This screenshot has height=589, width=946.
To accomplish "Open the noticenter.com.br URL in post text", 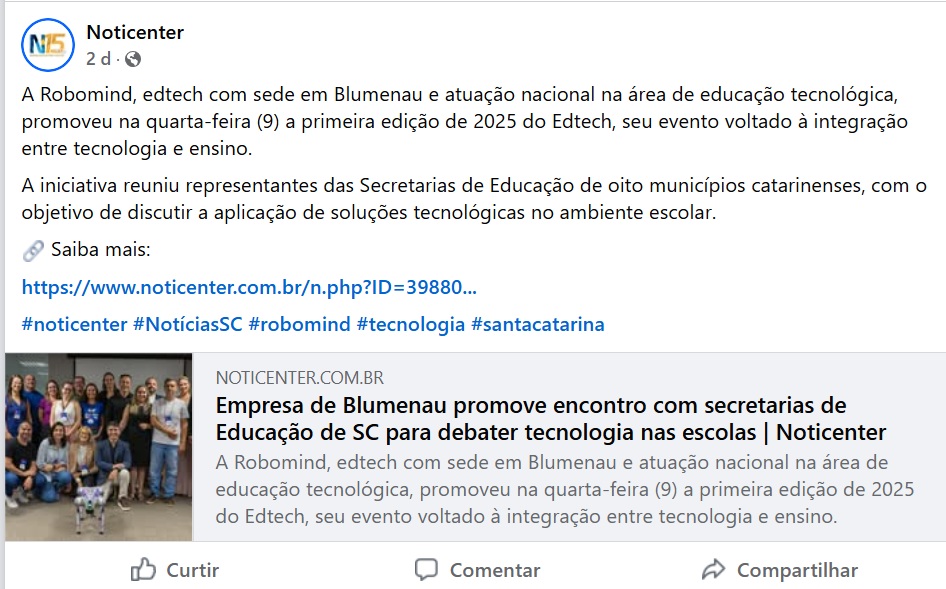I will click(249, 288).
